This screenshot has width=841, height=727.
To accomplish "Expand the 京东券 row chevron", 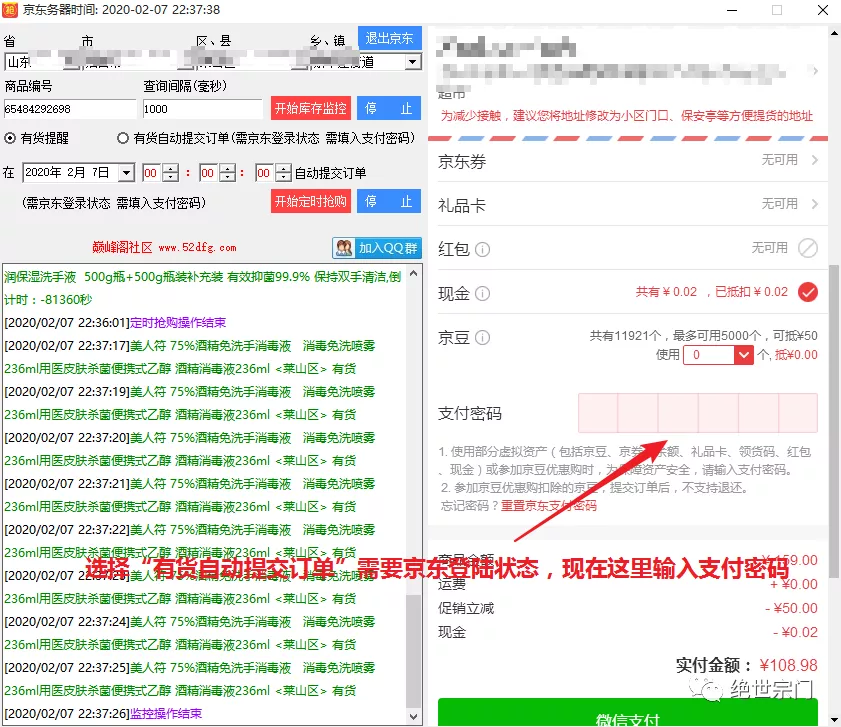I will coord(813,160).
